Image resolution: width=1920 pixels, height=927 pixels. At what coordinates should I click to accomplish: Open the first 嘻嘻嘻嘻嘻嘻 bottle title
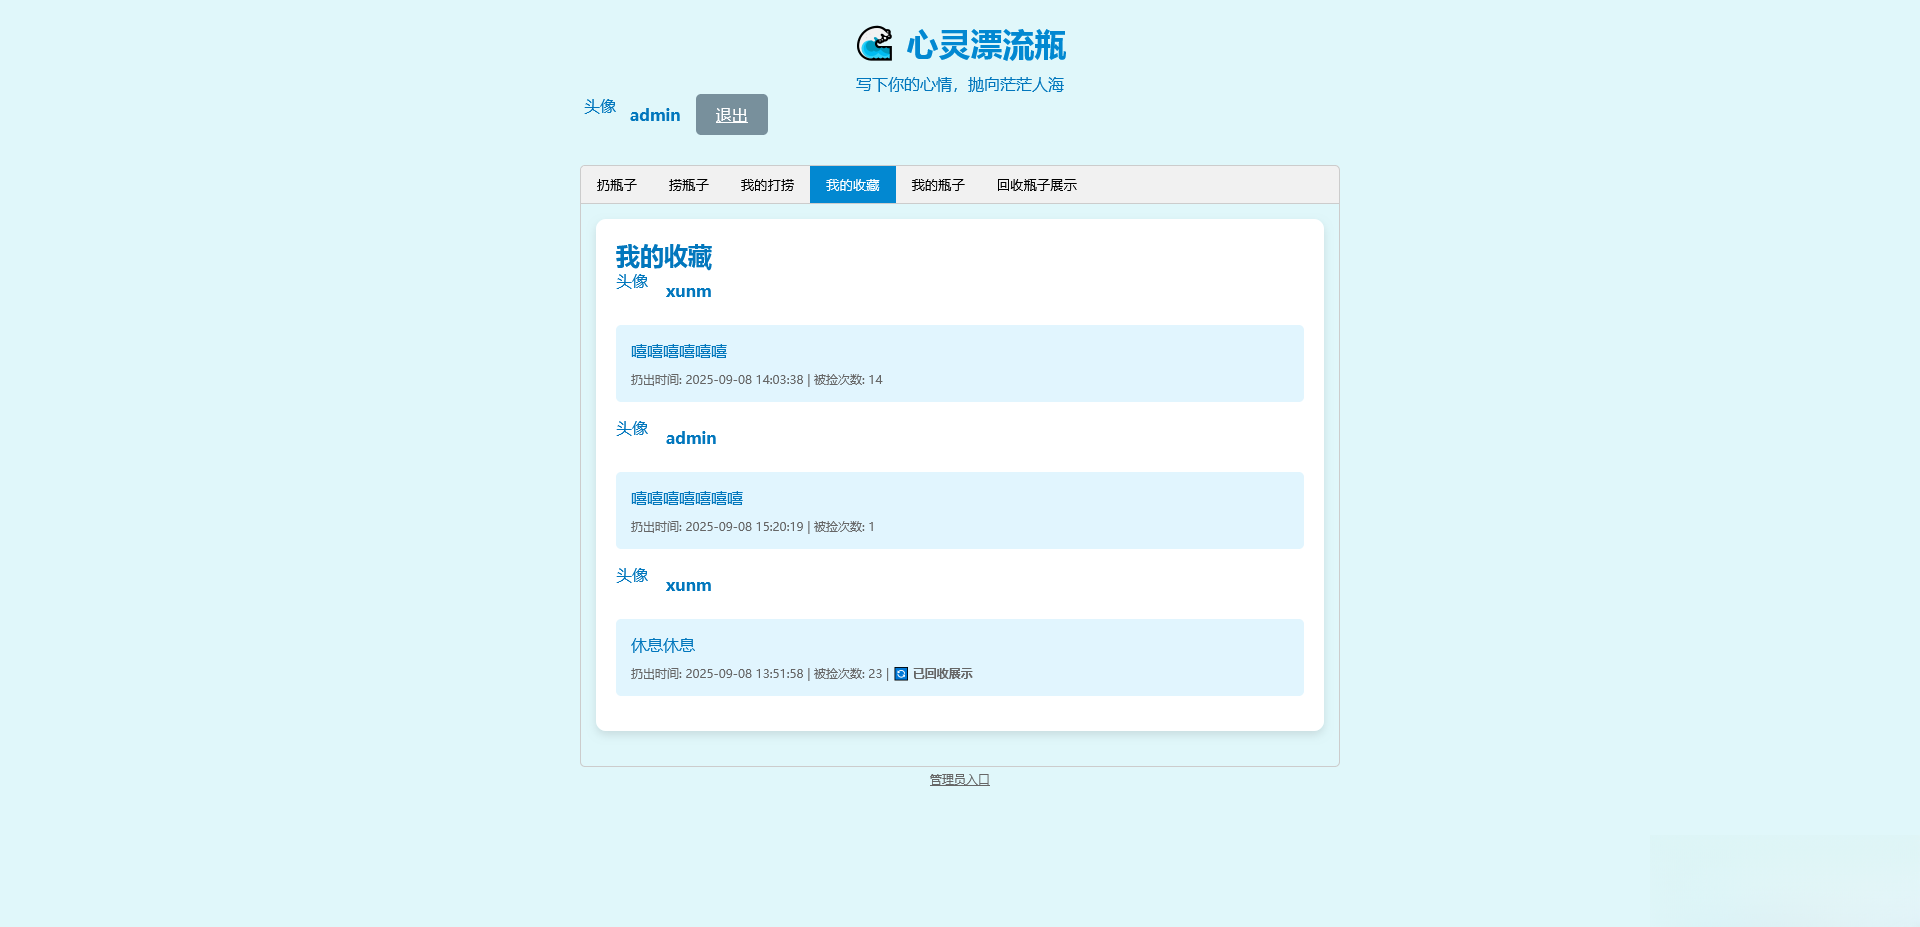point(678,351)
